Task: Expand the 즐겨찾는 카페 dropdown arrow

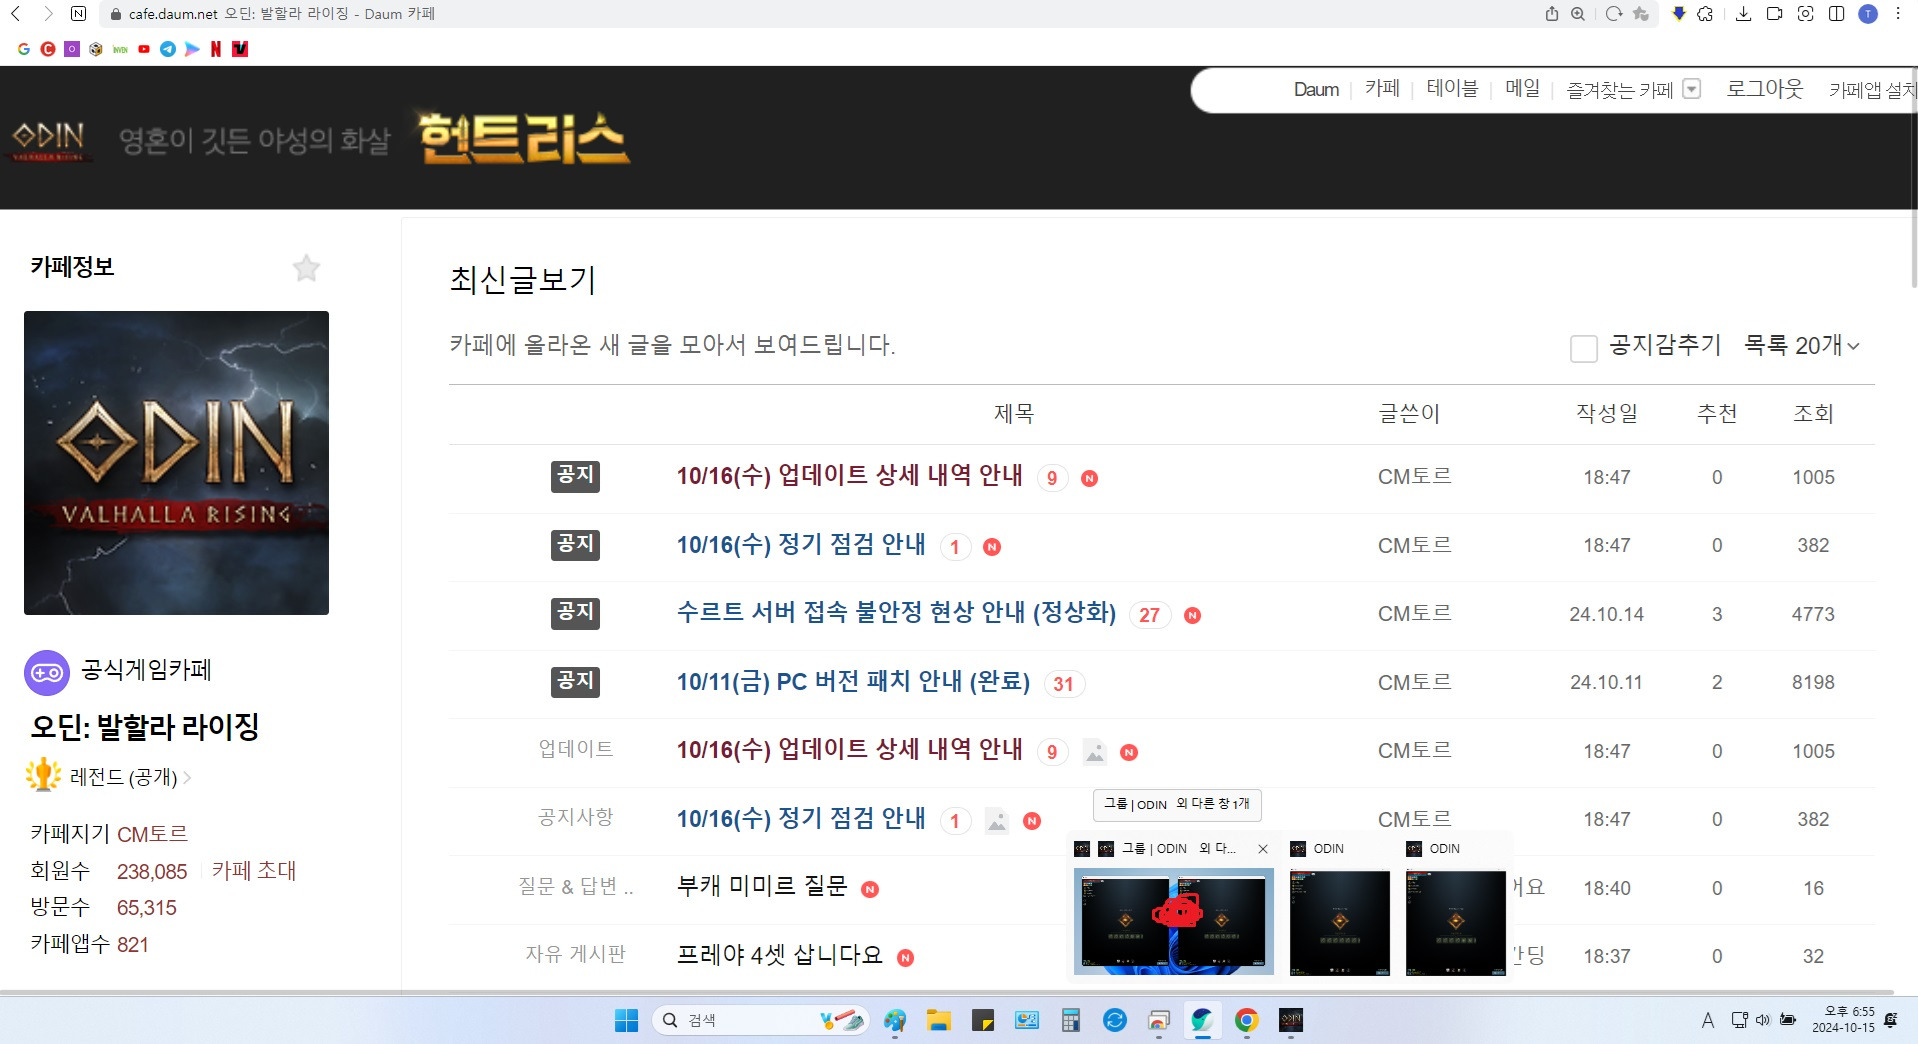Action: point(1692,89)
